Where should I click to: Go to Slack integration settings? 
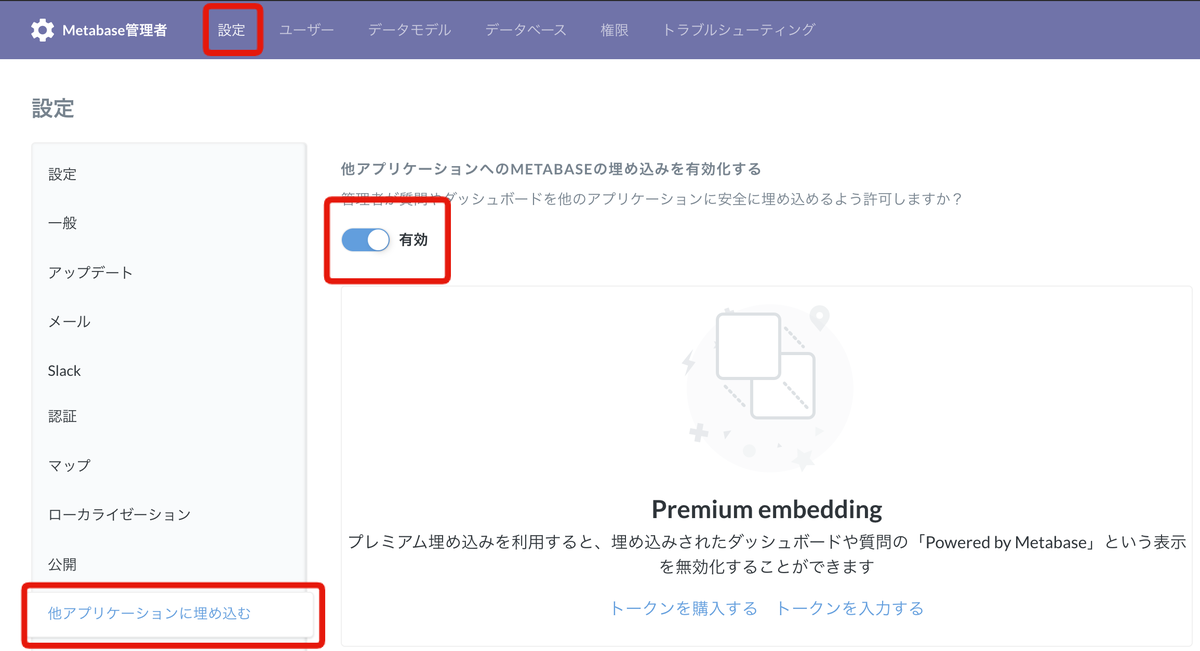pyautogui.click(x=64, y=370)
